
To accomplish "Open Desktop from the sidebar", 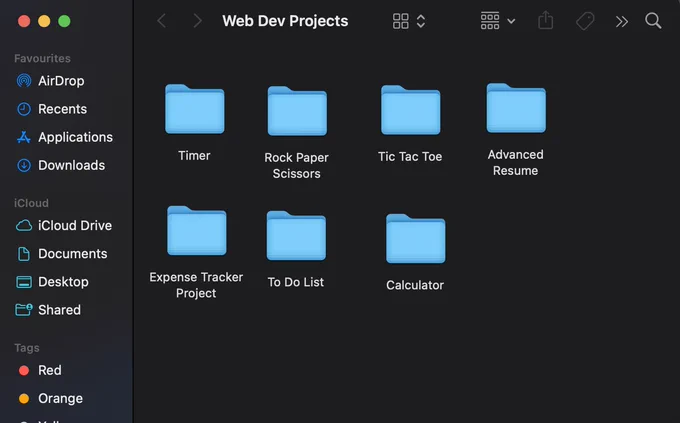I will coord(63,282).
